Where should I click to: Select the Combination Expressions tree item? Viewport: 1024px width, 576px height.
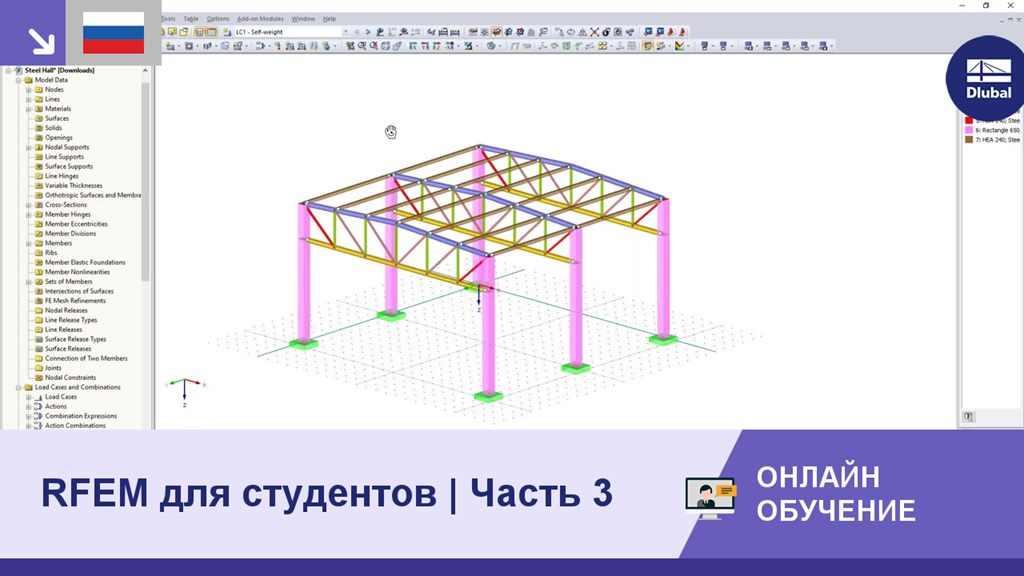click(x=81, y=416)
